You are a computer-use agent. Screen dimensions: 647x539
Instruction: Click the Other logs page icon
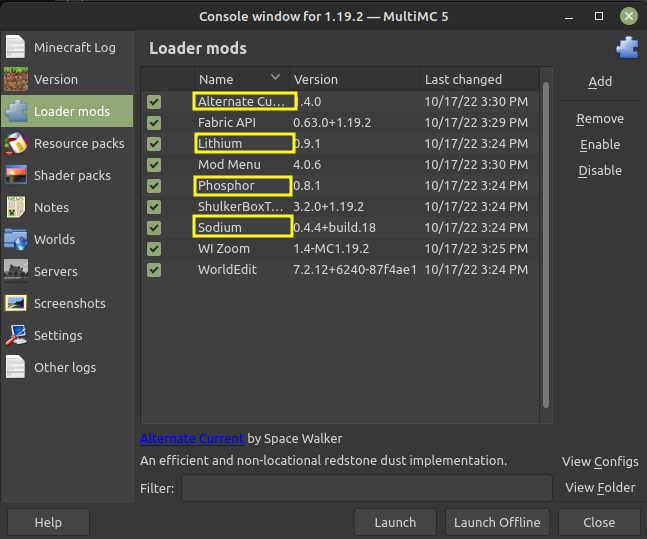(x=16, y=367)
